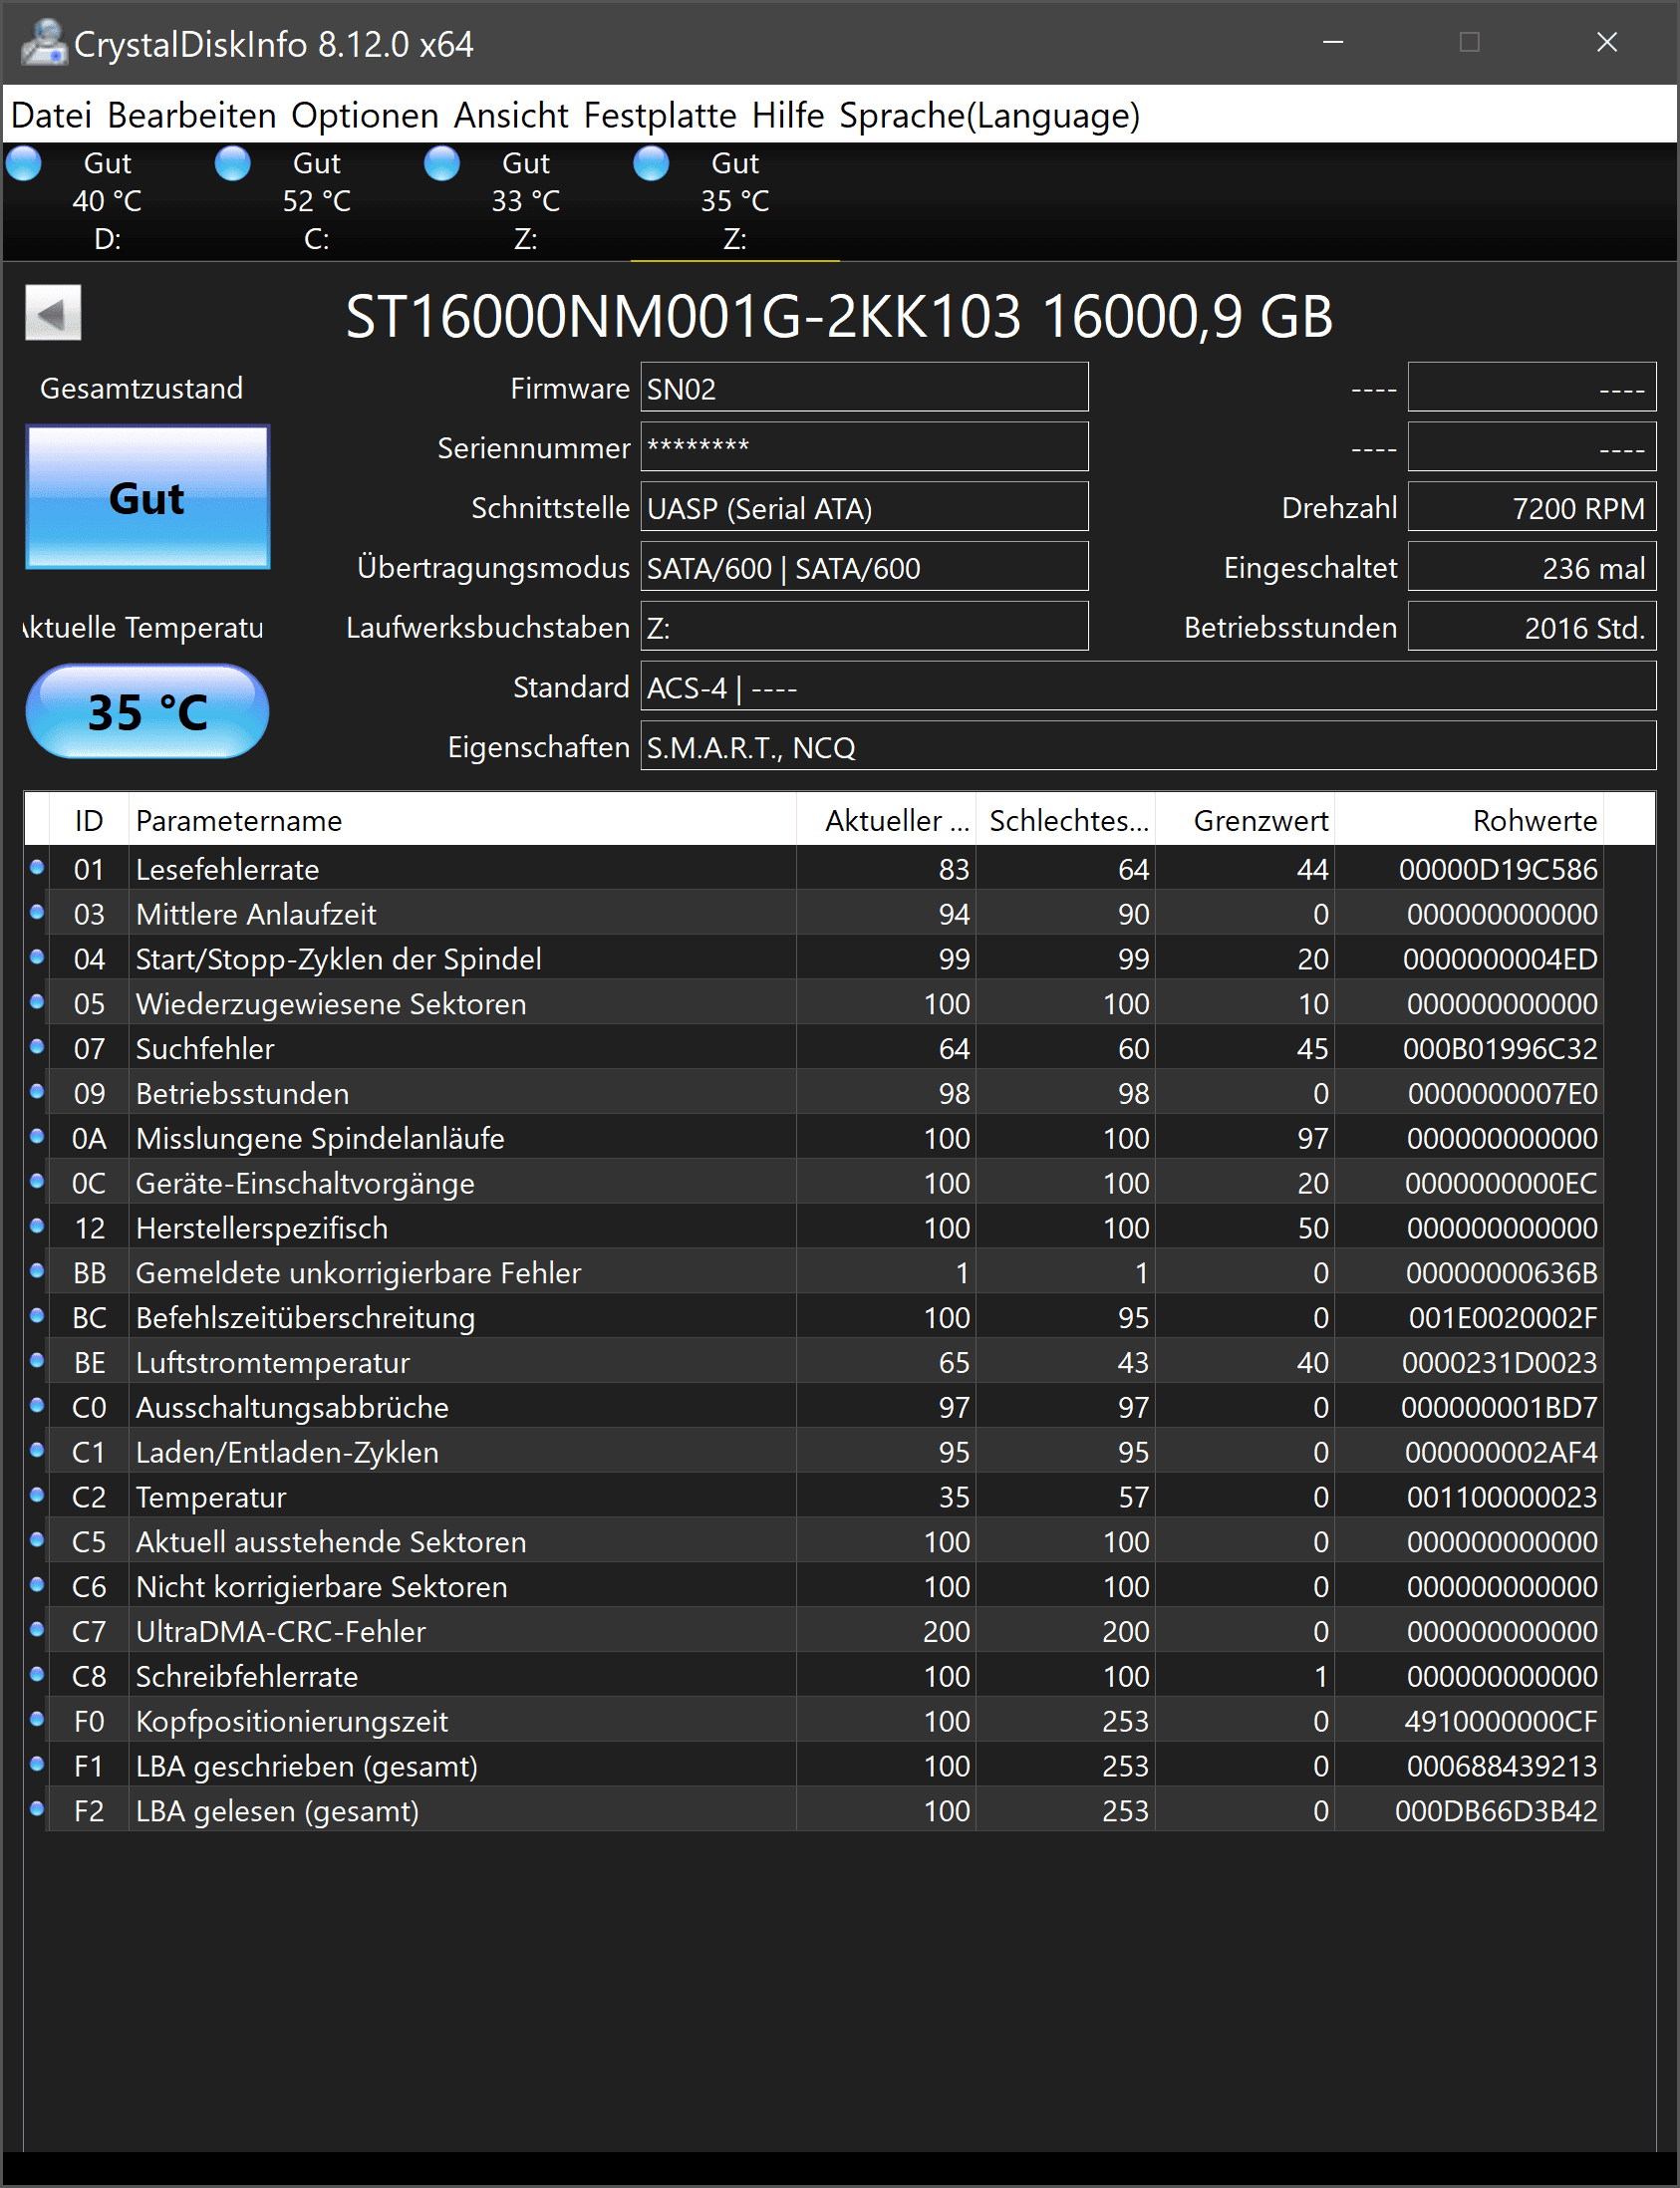Select the Ausschaltungsabbrüche row
Image resolution: width=1680 pixels, height=2188 pixels.
pyautogui.click(x=814, y=1407)
